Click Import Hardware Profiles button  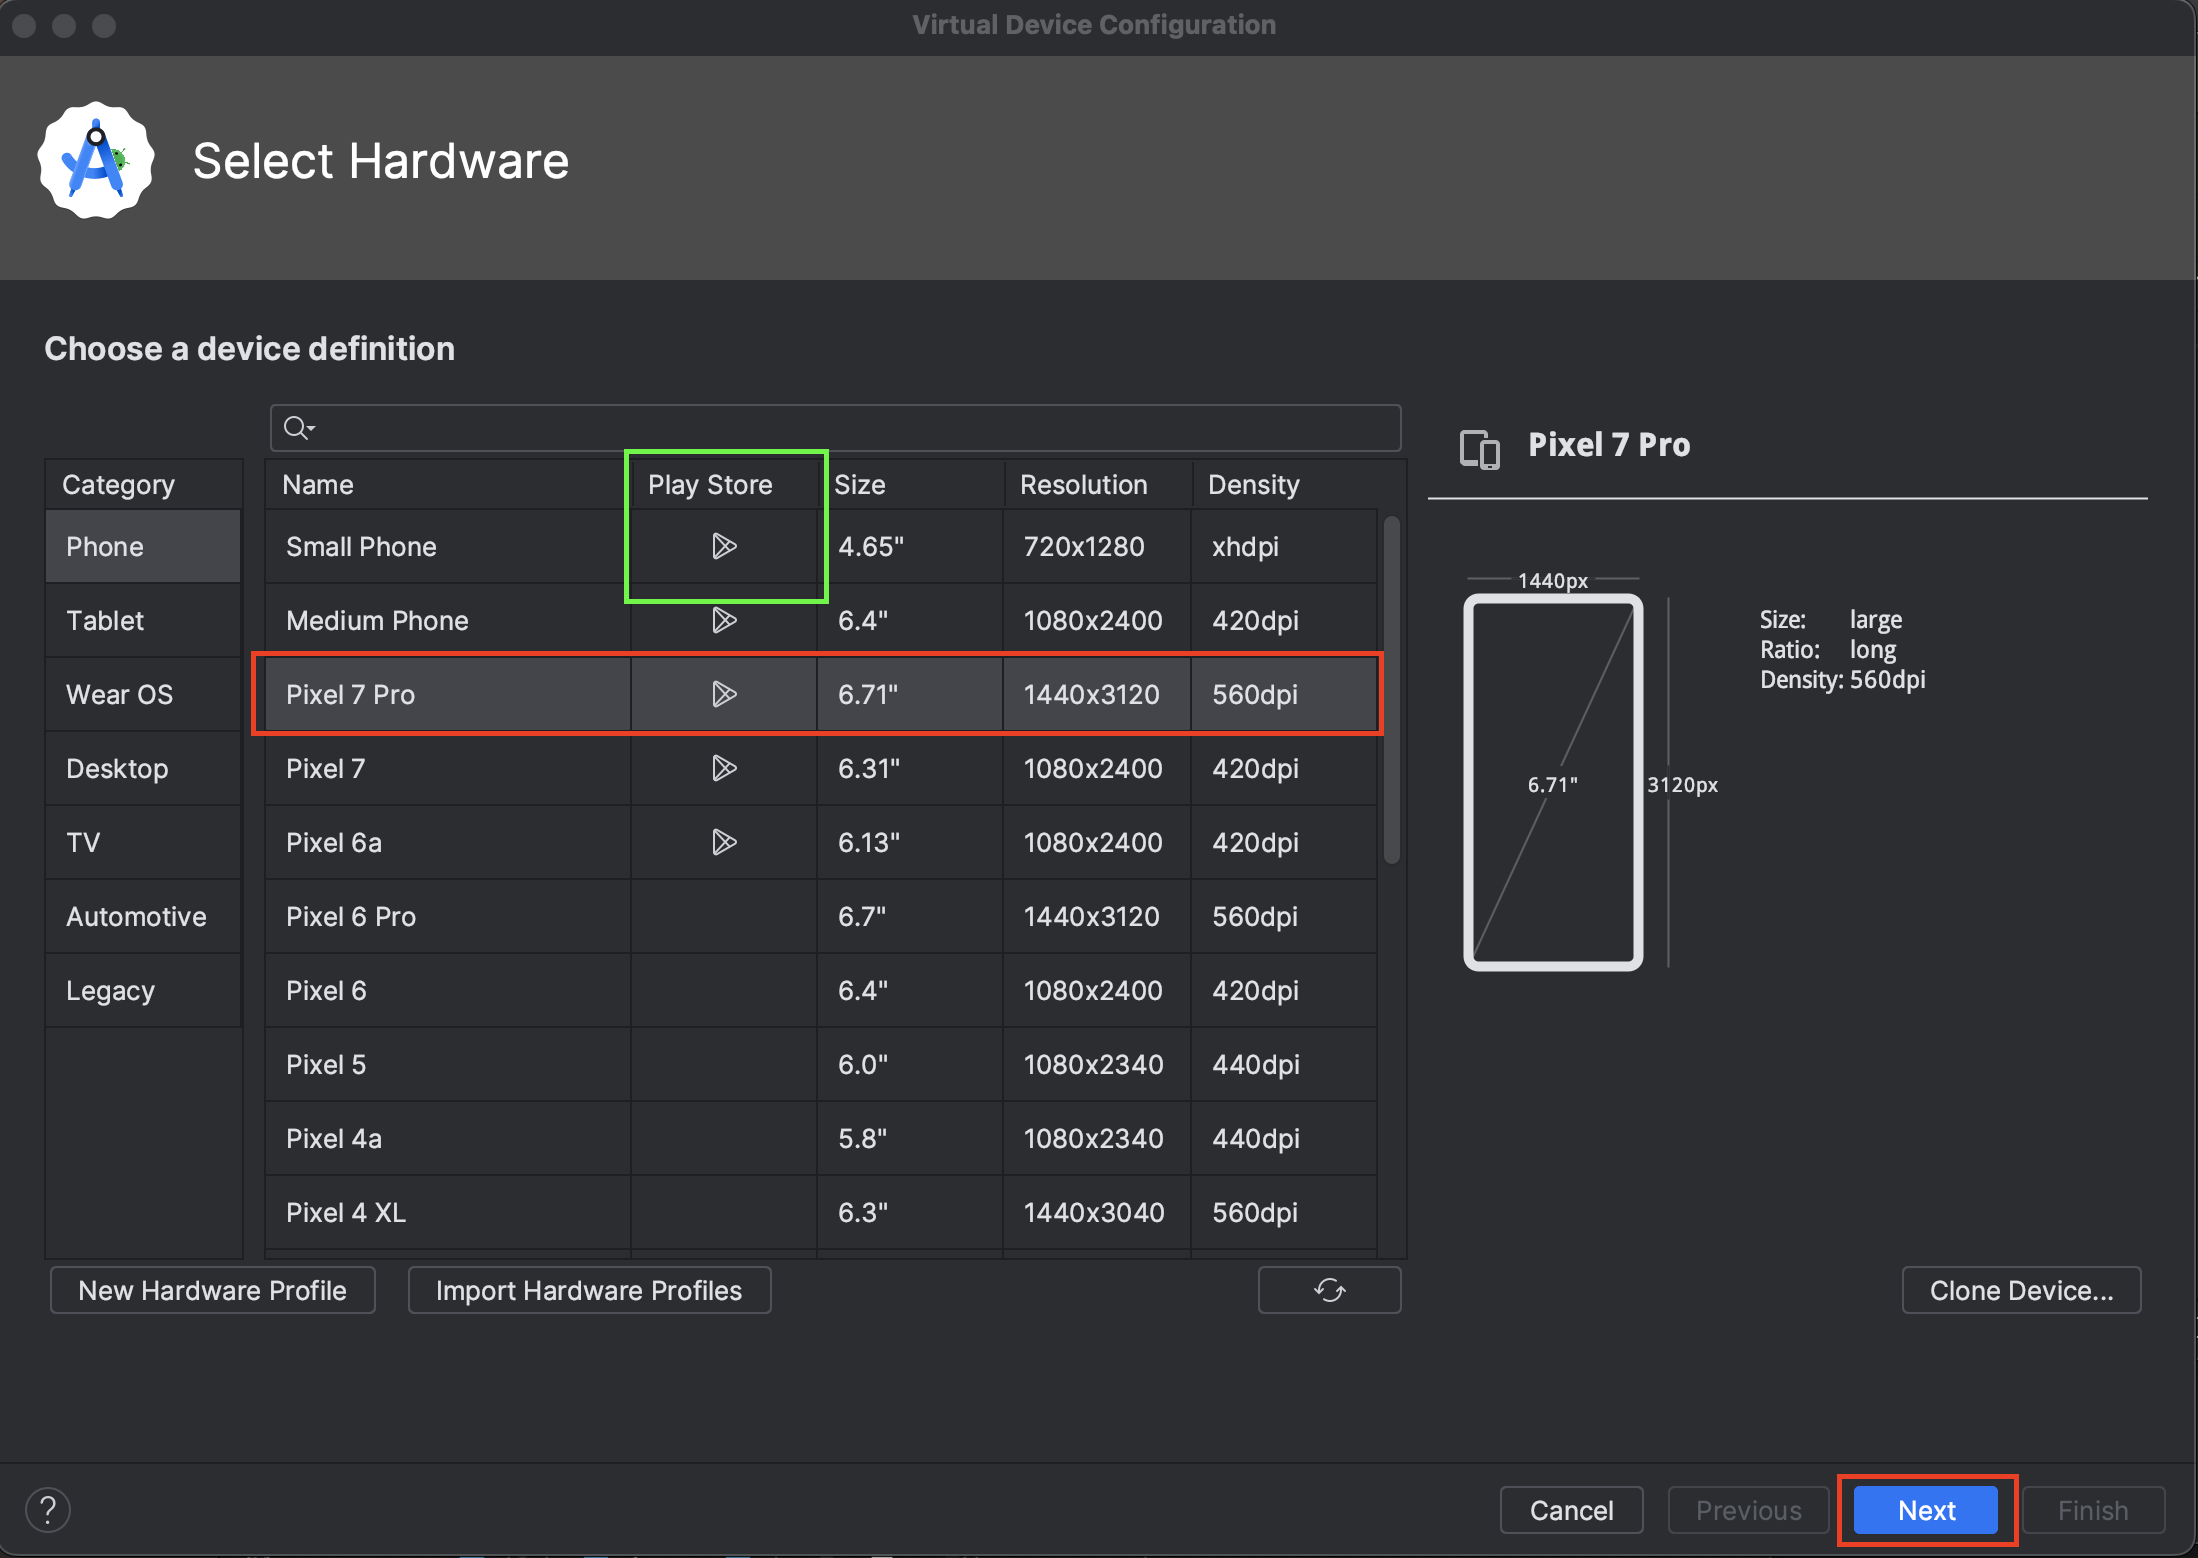(589, 1290)
